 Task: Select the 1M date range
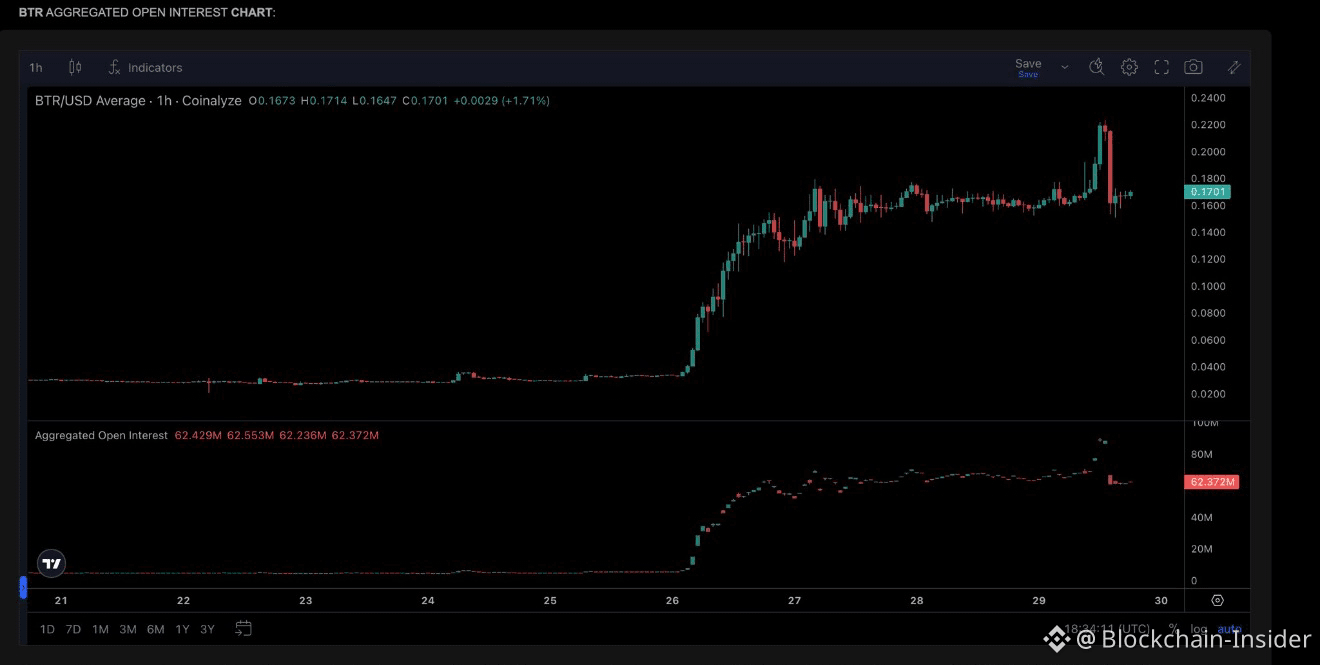pyautogui.click(x=100, y=629)
